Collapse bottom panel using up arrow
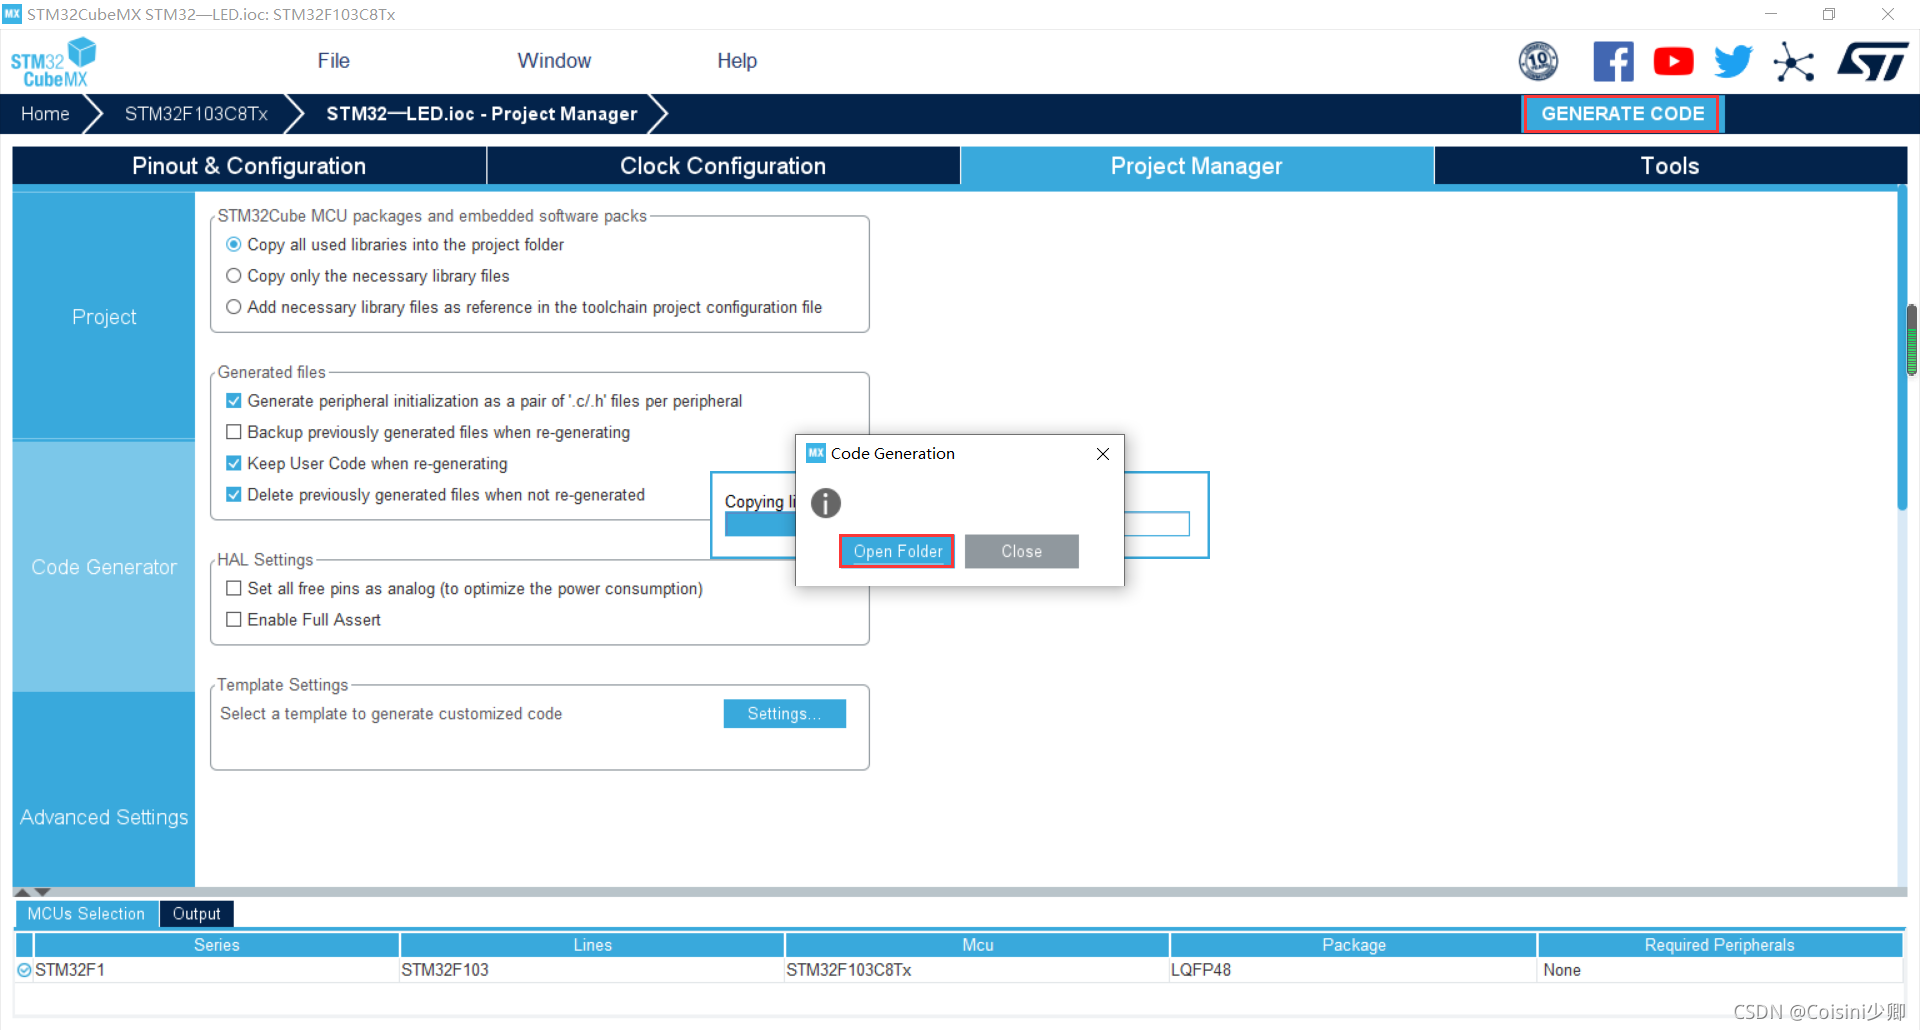This screenshot has width=1920, height=1030. [x=22, y=892]
